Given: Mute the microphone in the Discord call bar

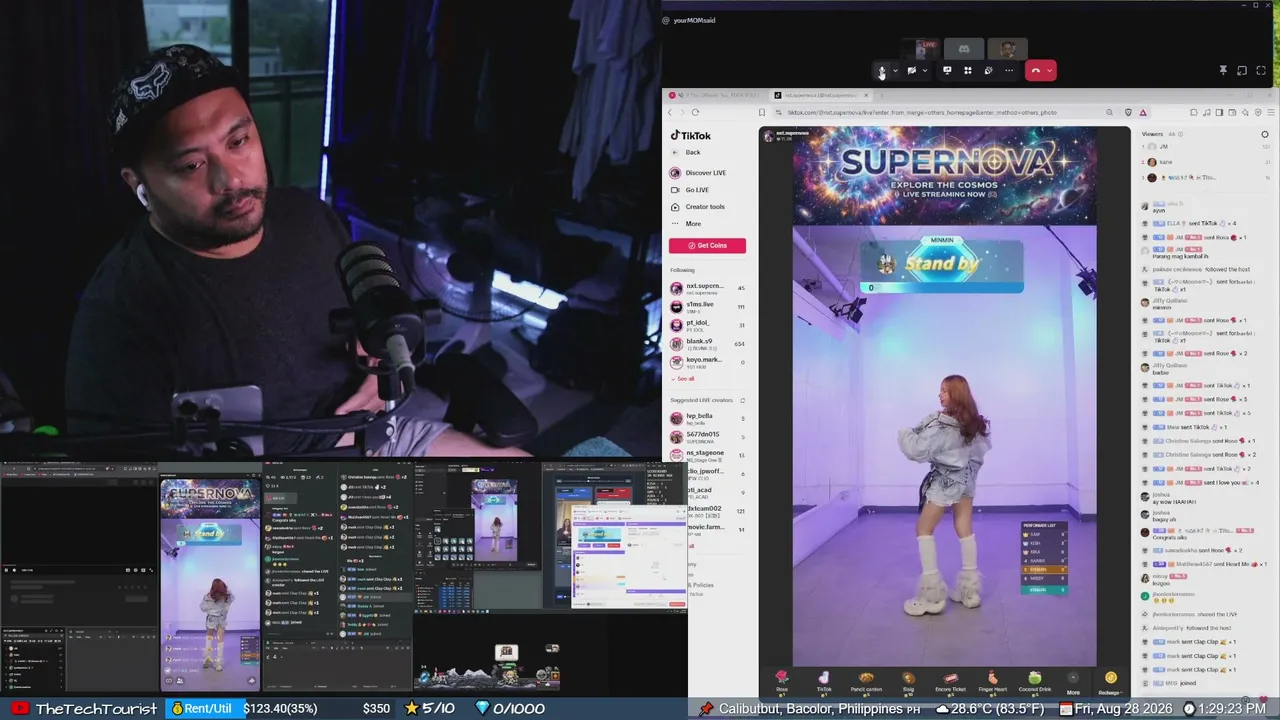Looking at the screenshot, I should [x=881, y=70].
